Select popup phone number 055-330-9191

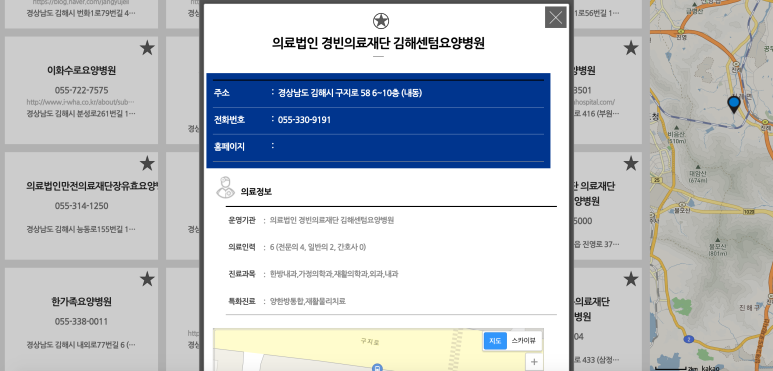(304, 120)
